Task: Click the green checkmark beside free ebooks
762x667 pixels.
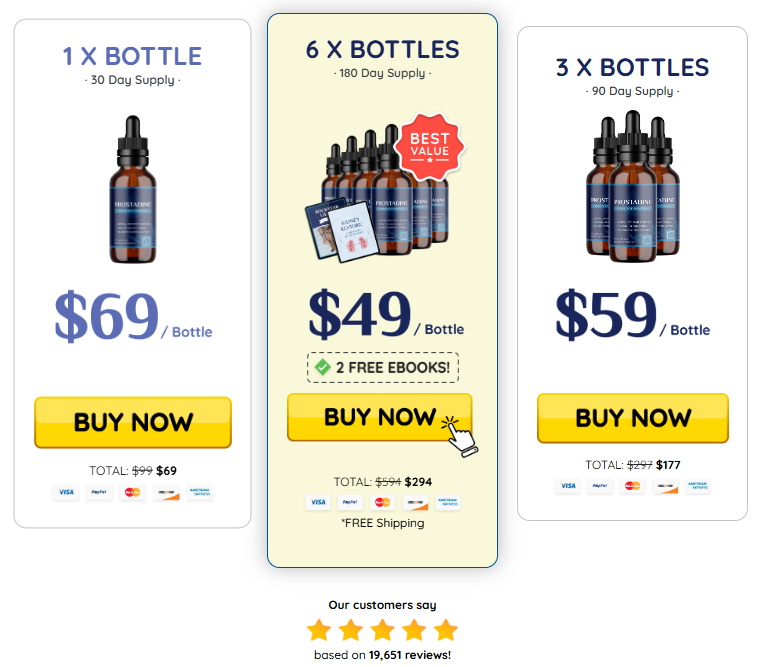Action: tap(323, 367)
